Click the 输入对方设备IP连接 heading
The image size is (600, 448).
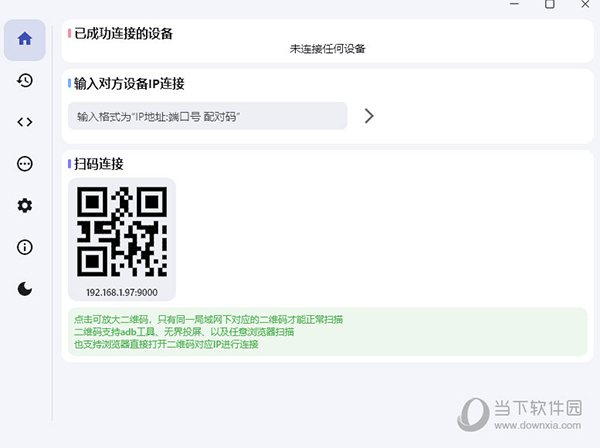point(129,83)
